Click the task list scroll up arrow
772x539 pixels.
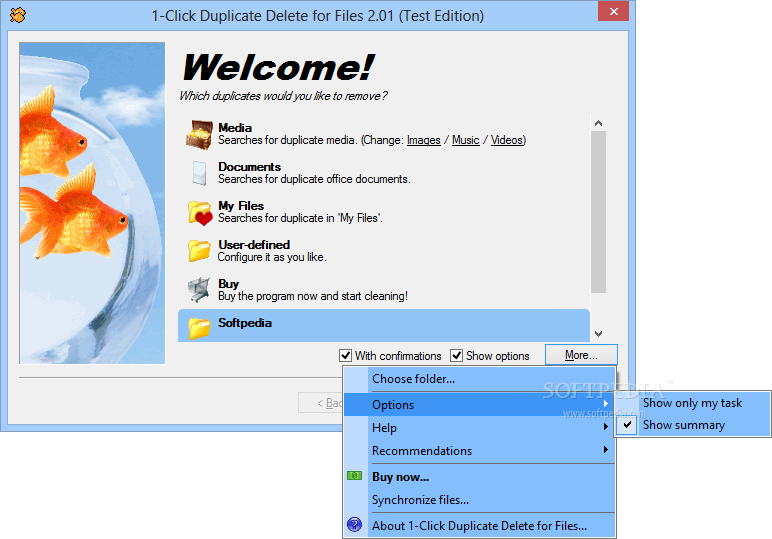click(598, 123)
